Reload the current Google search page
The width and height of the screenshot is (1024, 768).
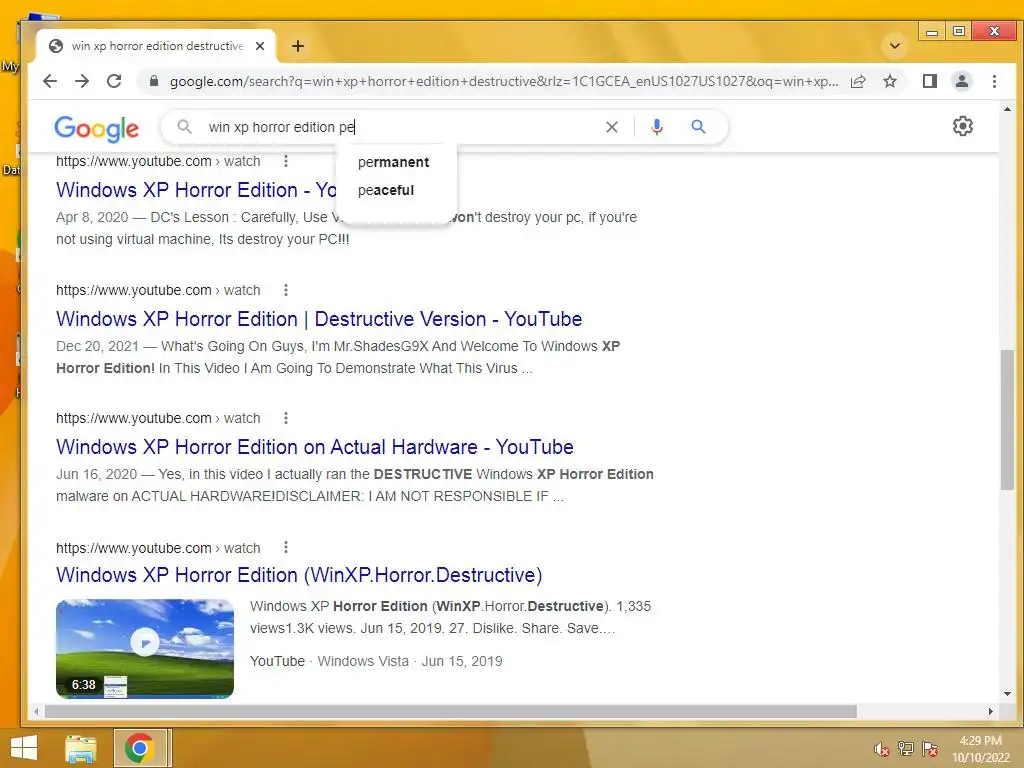pyautogui.click(x=114, y=81)
